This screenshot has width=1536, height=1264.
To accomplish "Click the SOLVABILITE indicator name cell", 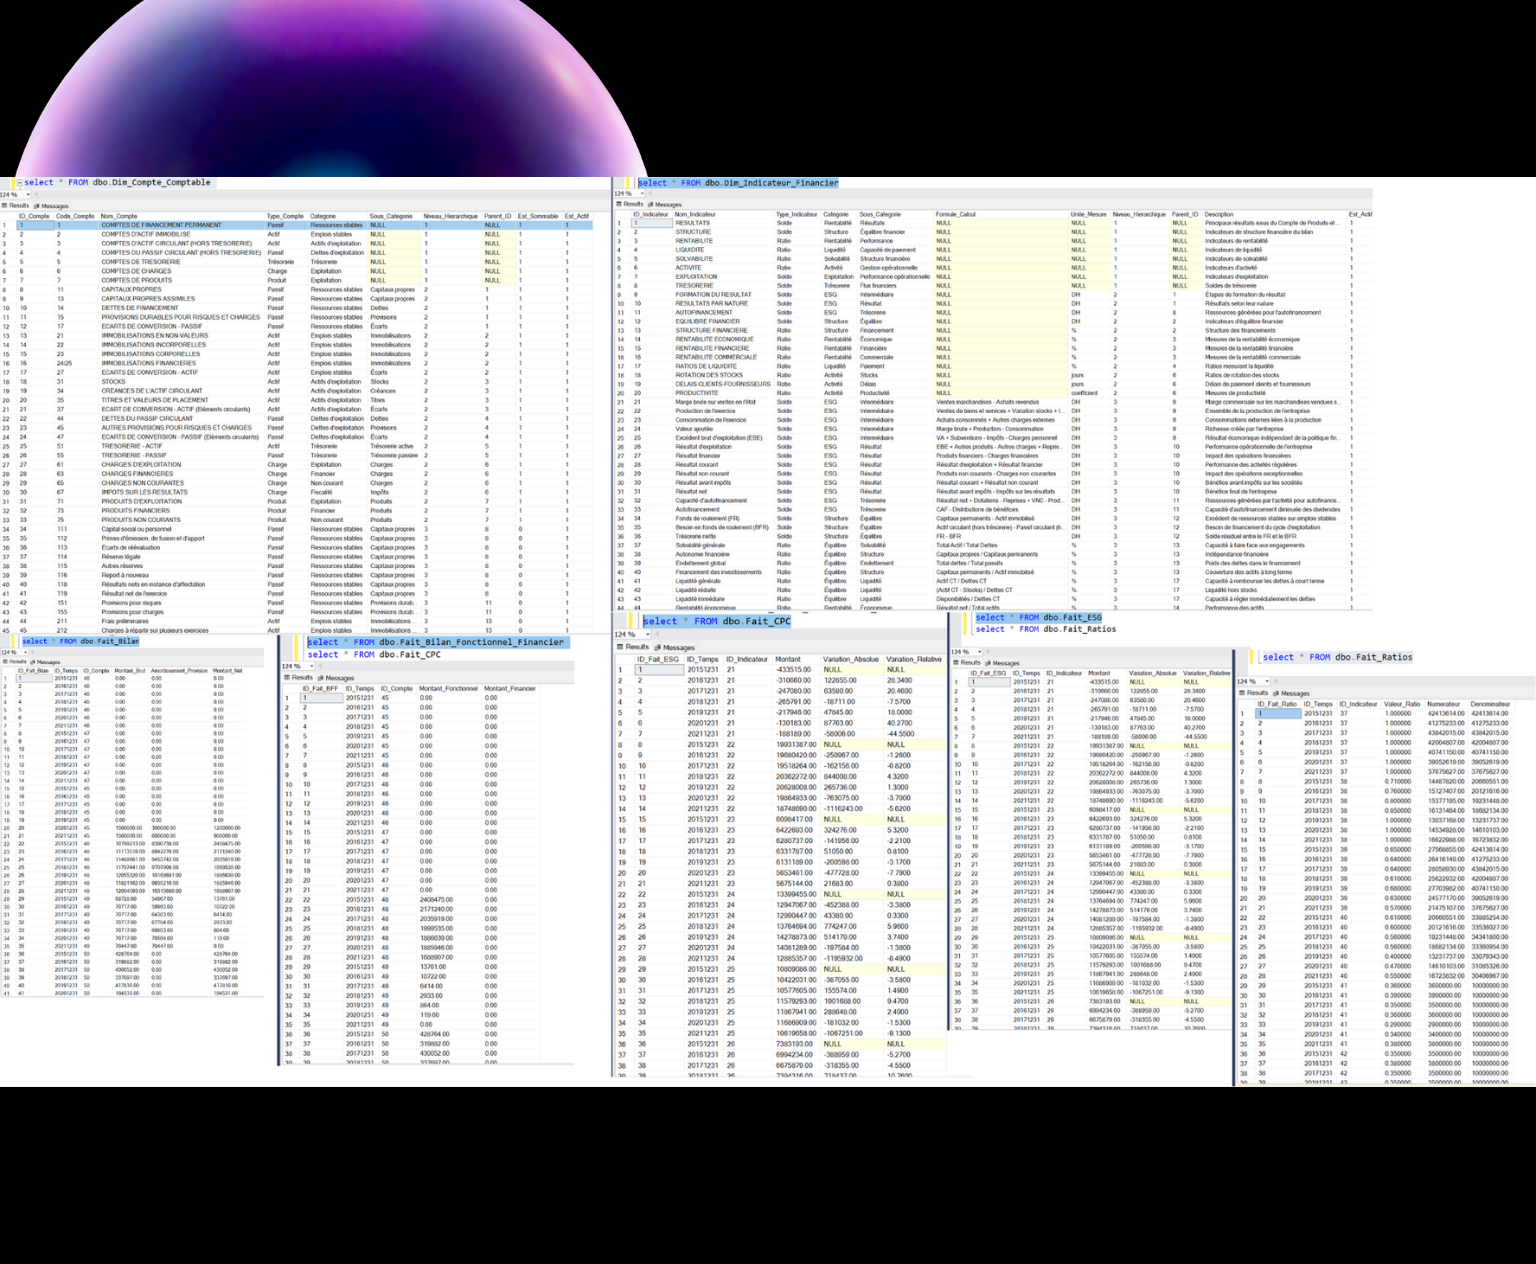I will tap(694, 259).
